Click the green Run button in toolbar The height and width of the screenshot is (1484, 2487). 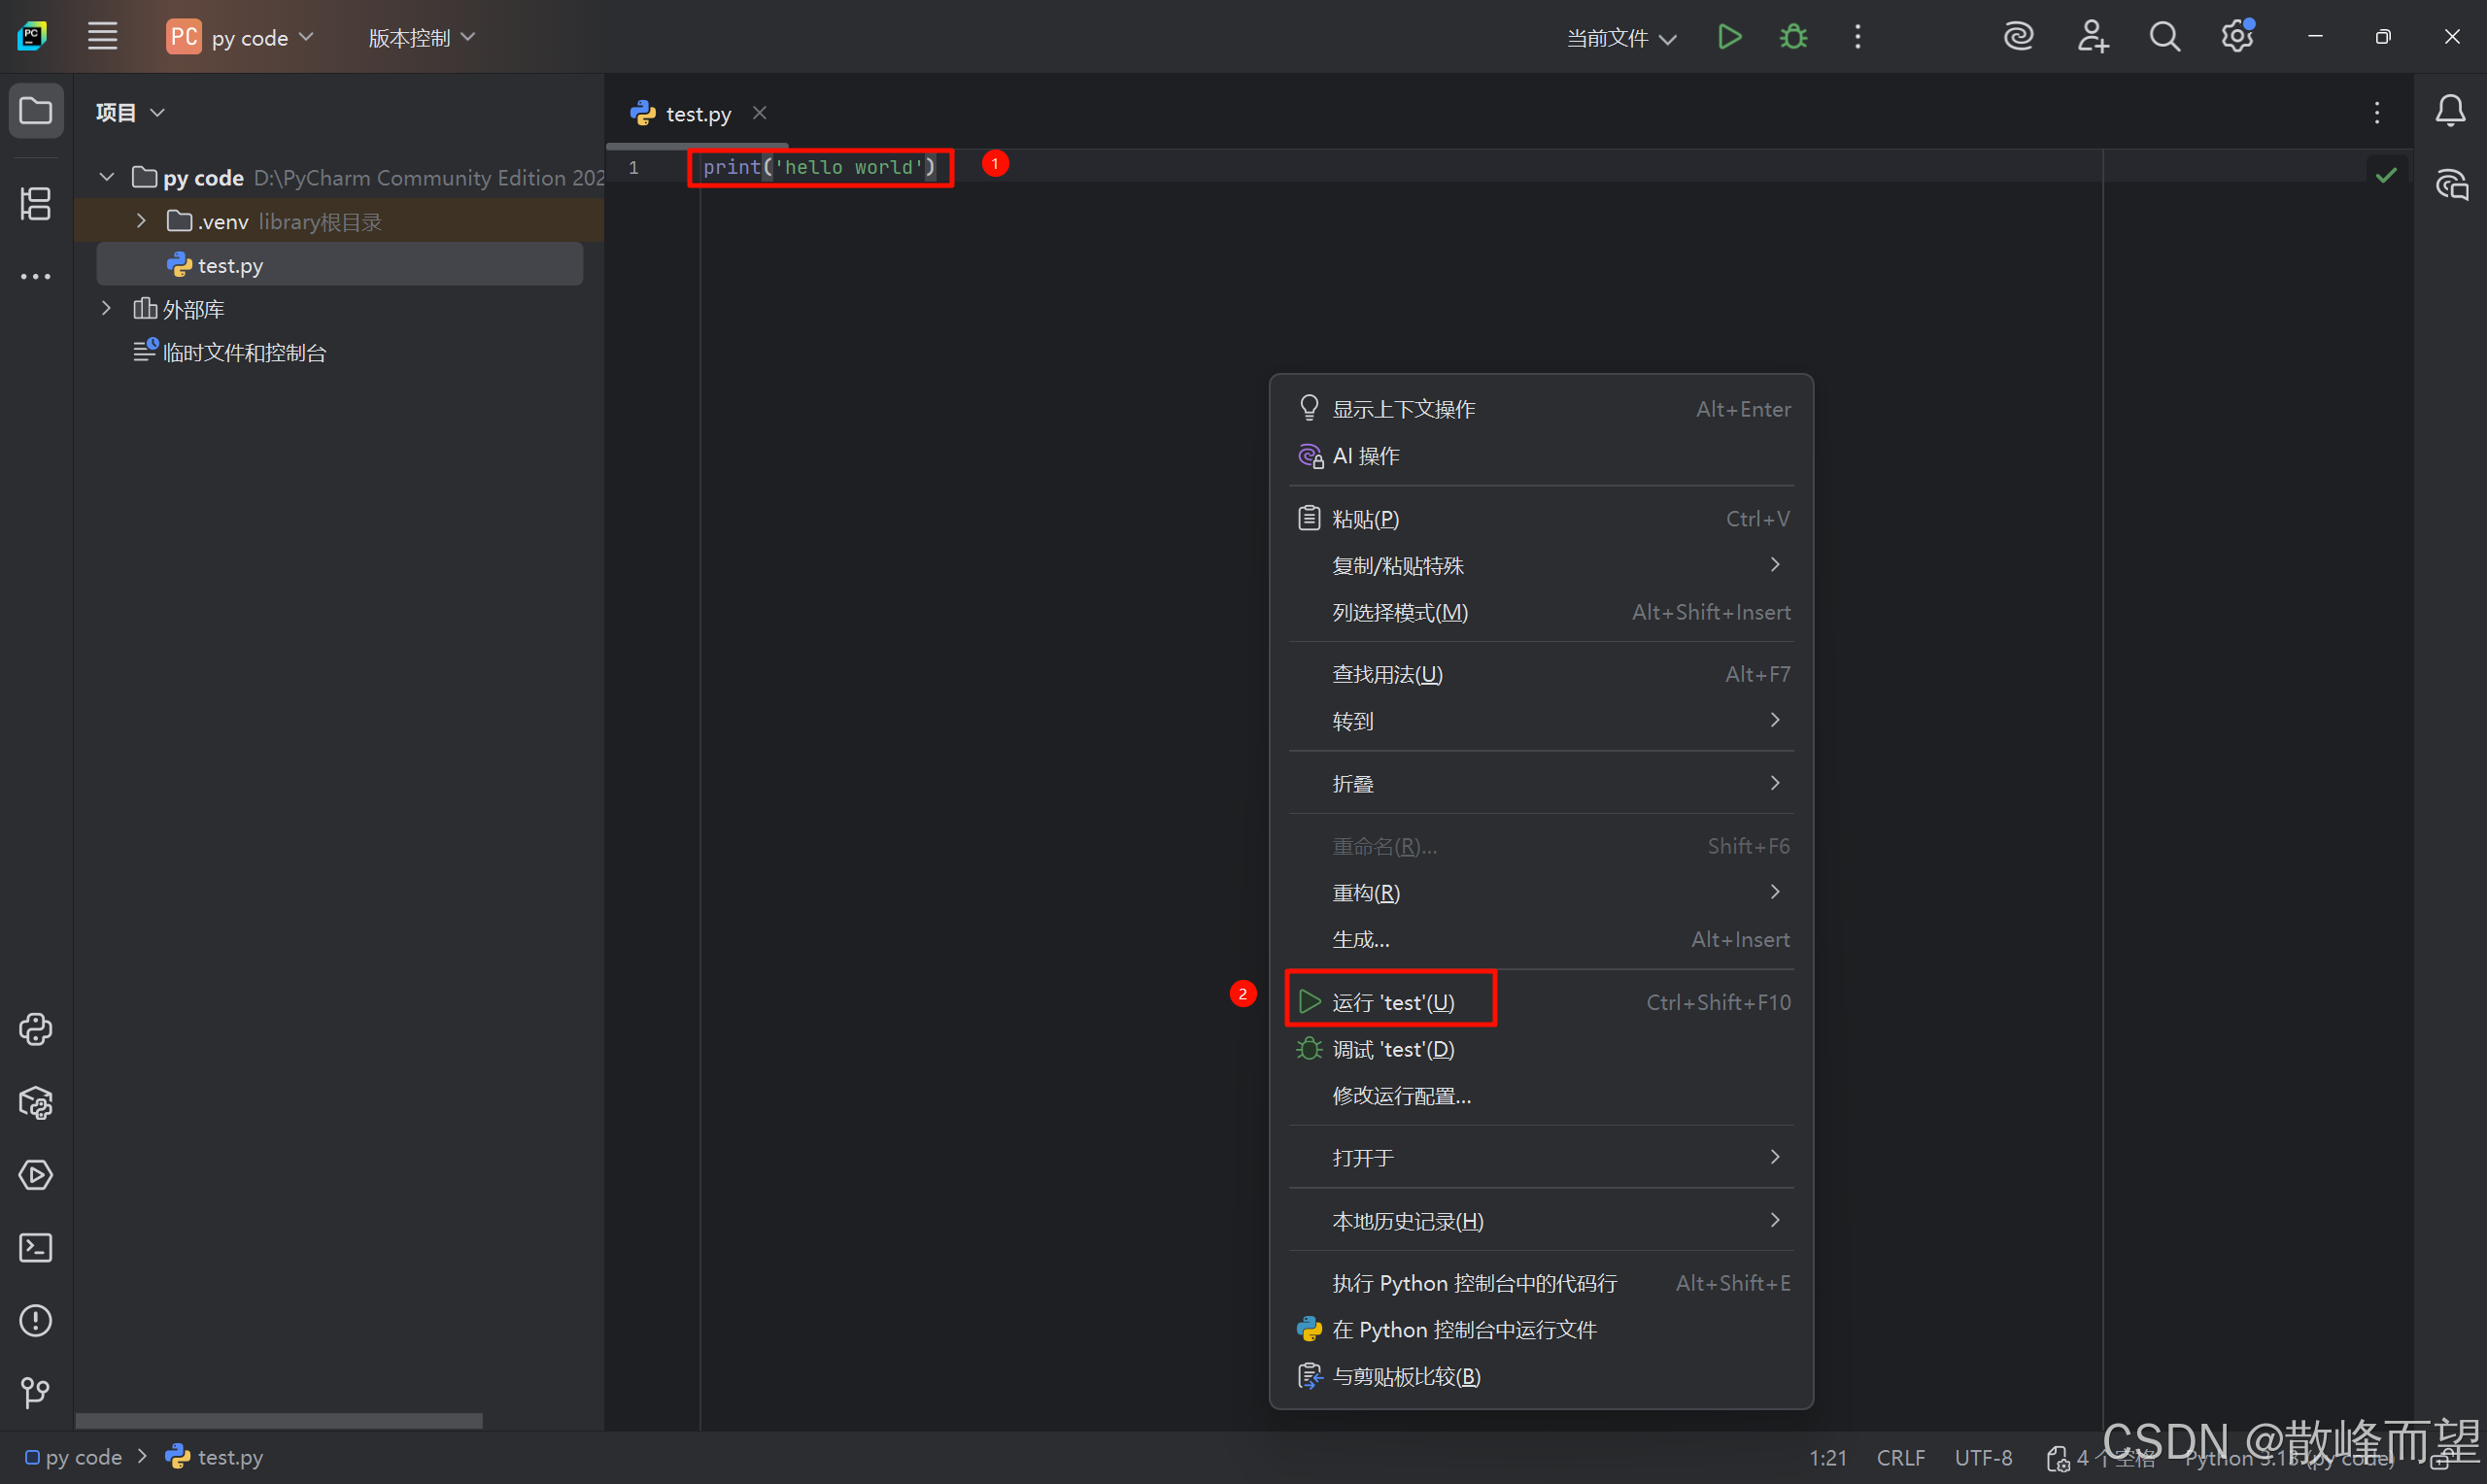pyautogui.click(x=1729, y=37)
